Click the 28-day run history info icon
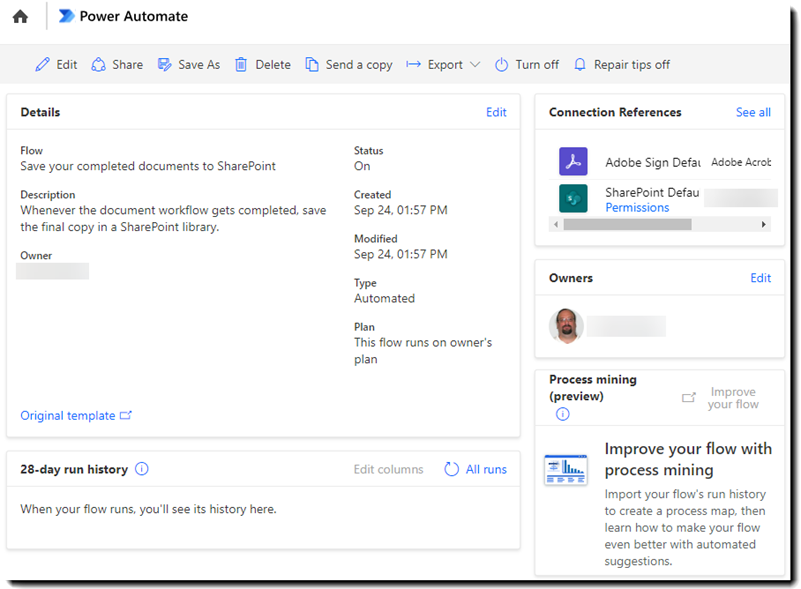Screen dimensions: 801x589 142,469
